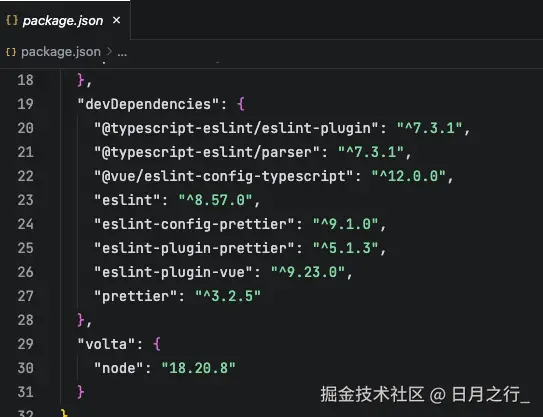This screenshot has width=543, height=417.
Task: Open the breadcrumb ellipsis segment
Action: tap(122, 53)
